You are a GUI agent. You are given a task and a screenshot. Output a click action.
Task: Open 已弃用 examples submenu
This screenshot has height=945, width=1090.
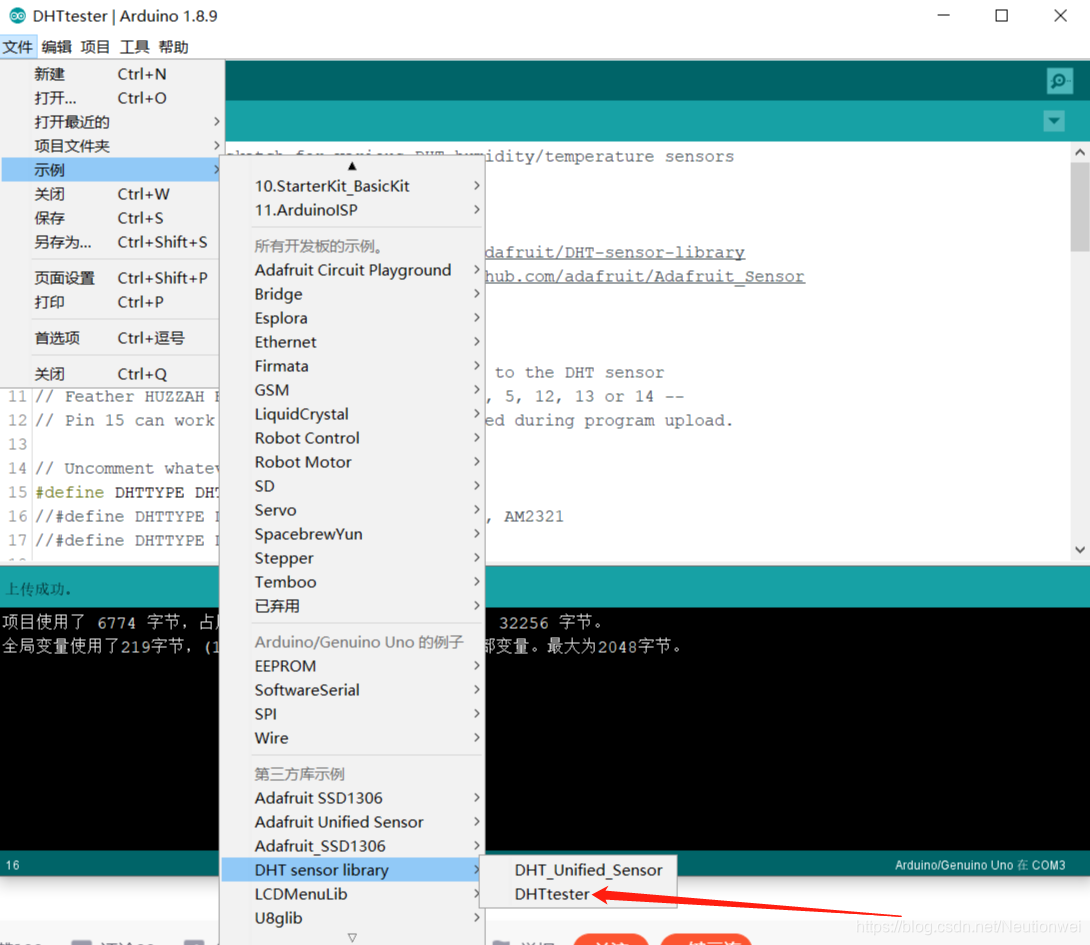coord(352,606)
